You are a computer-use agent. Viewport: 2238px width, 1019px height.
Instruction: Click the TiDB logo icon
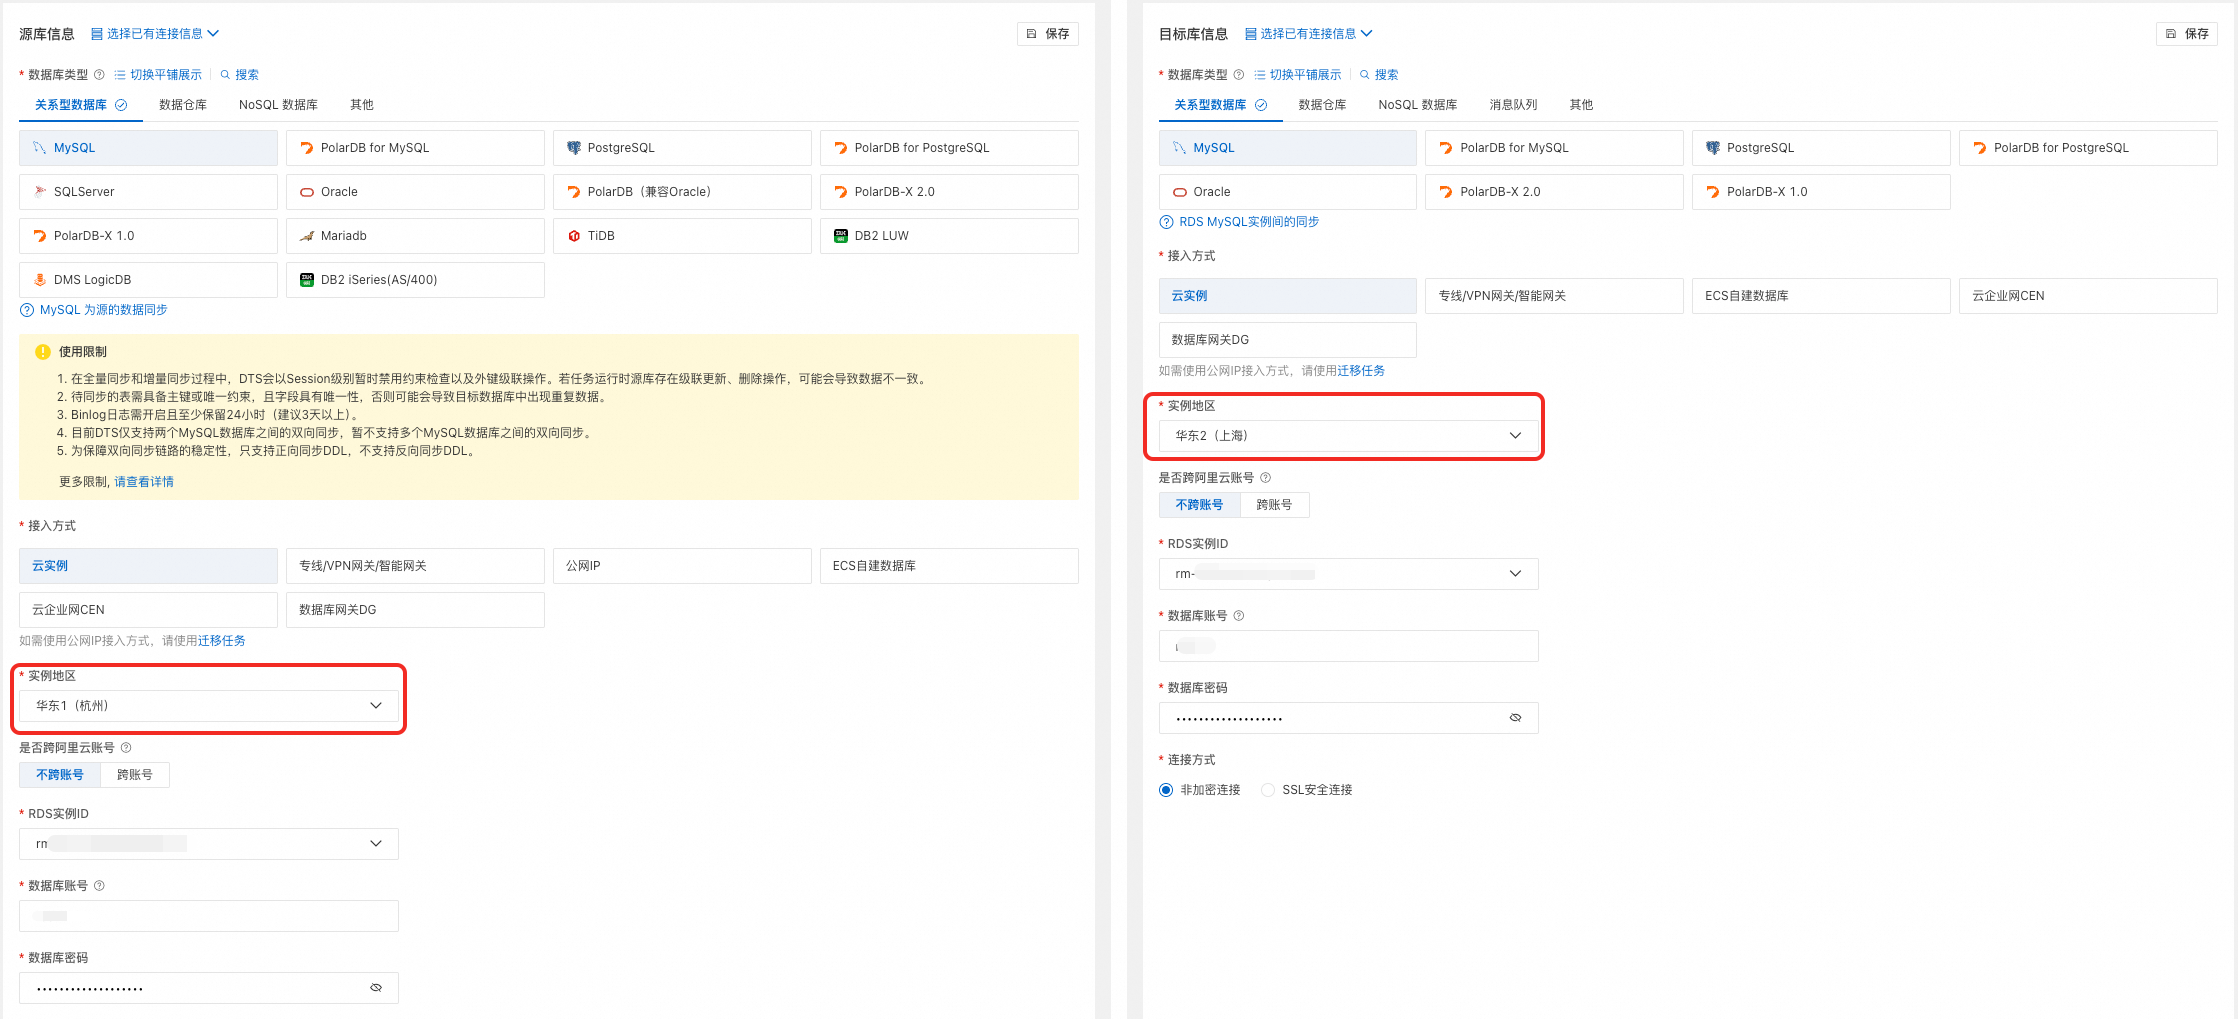[x=574, y=236]
